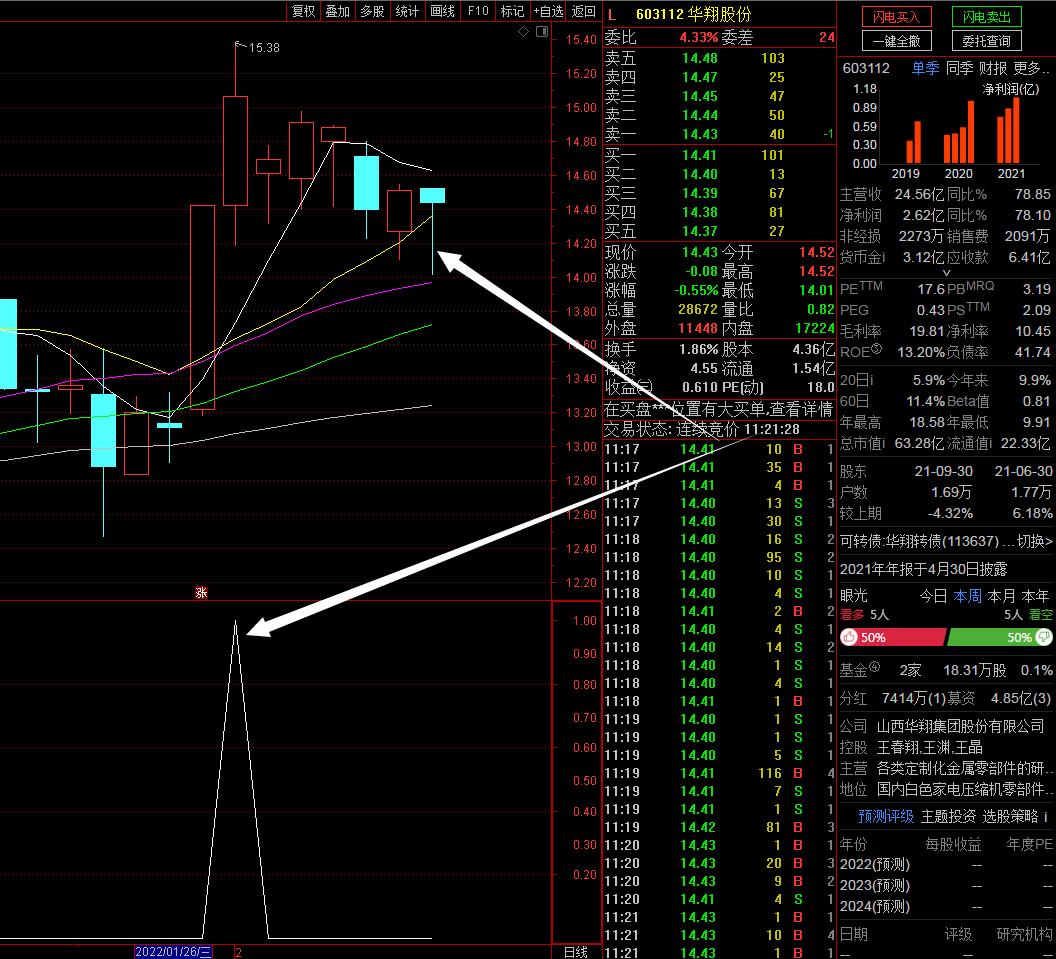Viewport: 1056px width, 959px height.
Task: Click the 买五 bid price 14.37
Action: click(700, 232)
